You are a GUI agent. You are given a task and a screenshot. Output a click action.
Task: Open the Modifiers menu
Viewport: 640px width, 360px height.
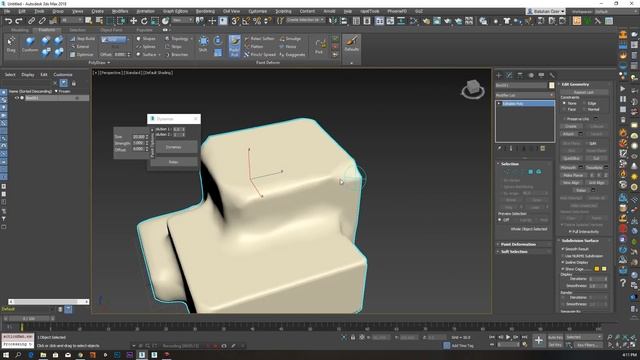(120, 11)
